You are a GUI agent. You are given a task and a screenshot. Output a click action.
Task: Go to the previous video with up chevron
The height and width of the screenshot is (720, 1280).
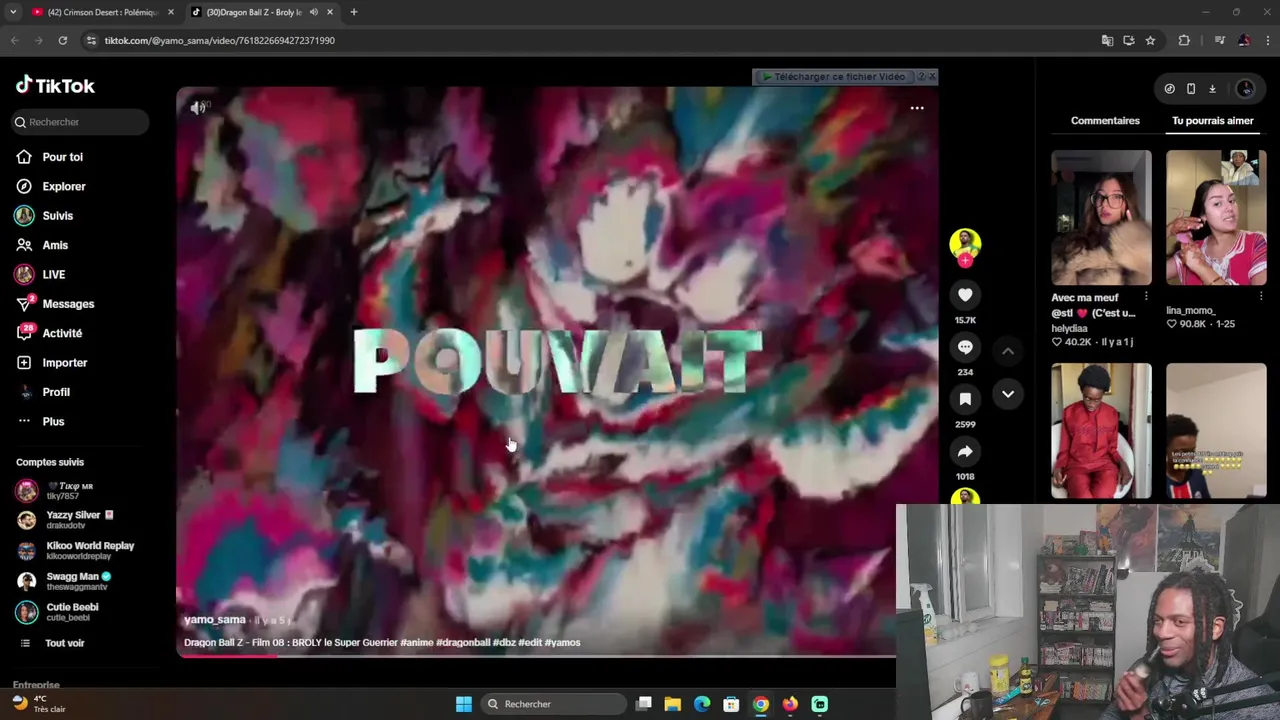coord(1008,351)
